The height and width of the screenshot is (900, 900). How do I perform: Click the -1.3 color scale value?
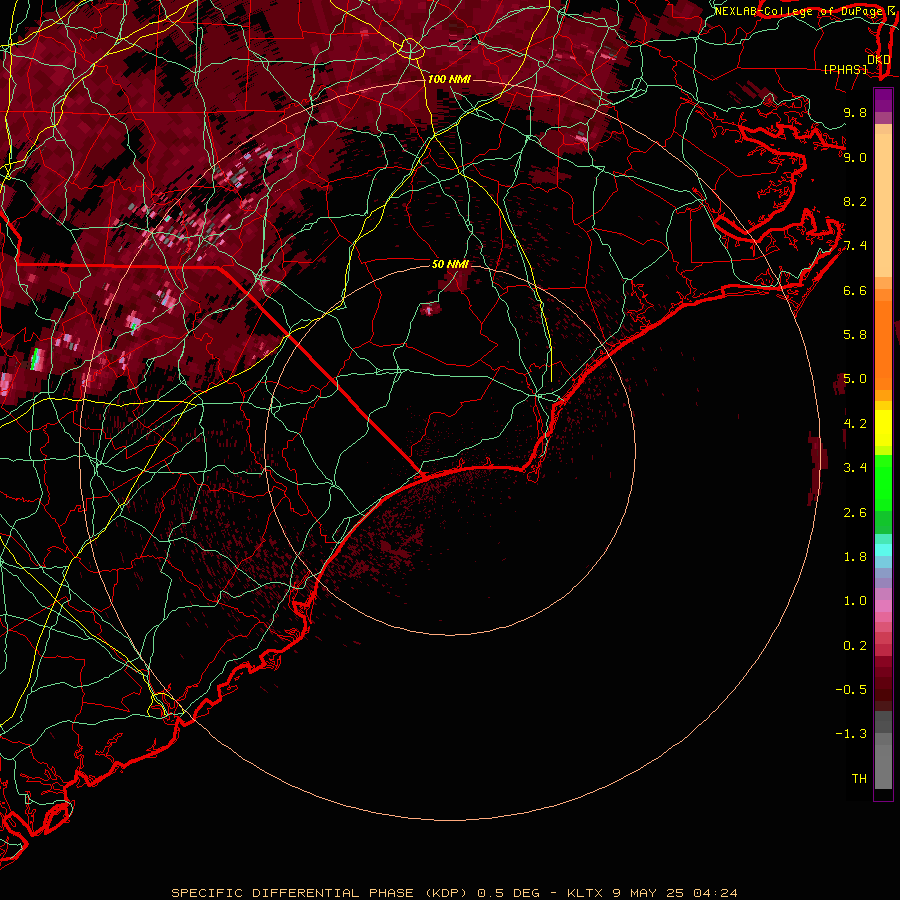851,734
